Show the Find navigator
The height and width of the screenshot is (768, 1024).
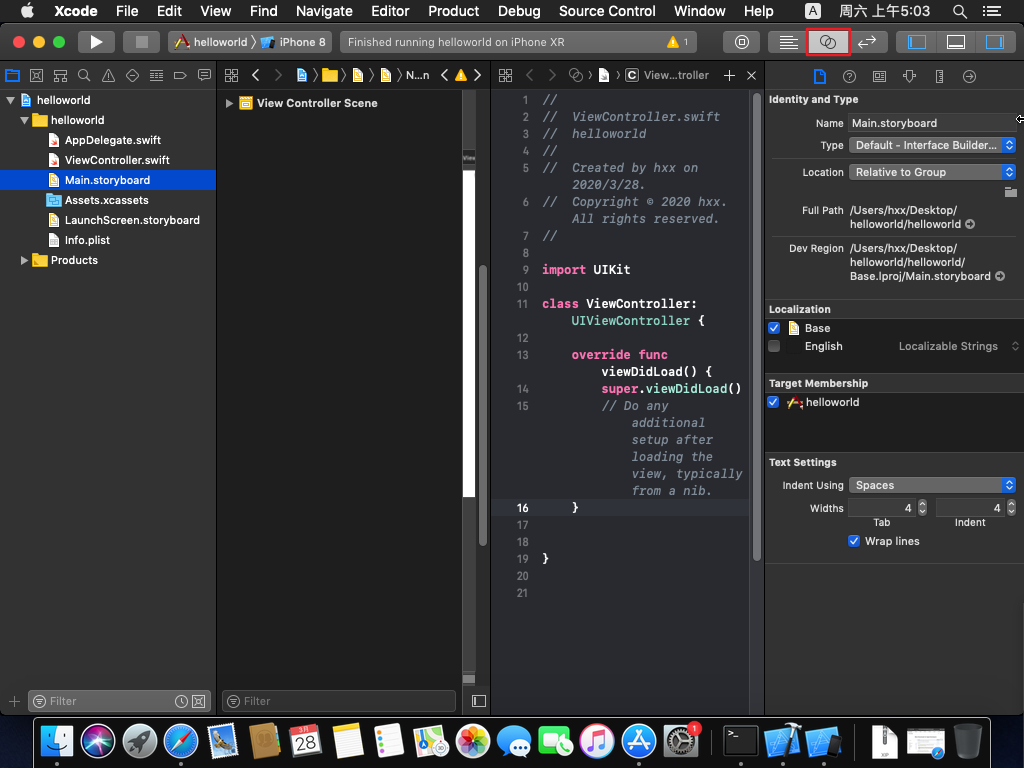[84, 76]
